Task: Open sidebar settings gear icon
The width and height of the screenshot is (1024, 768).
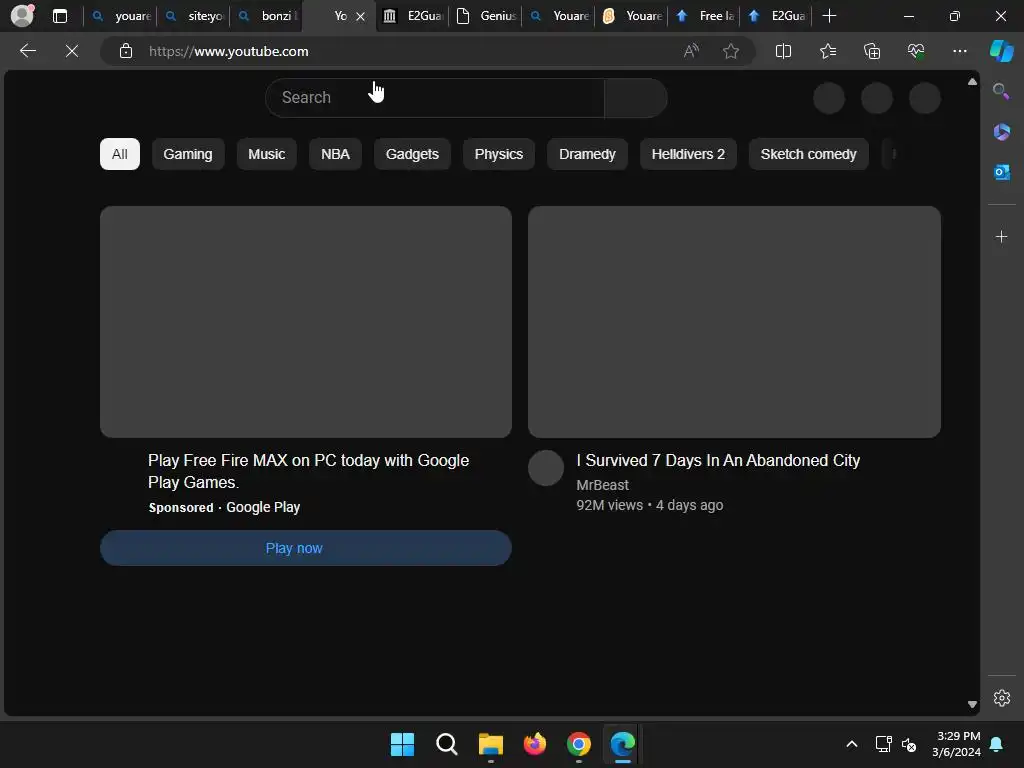Action: tap(1001, 698)
